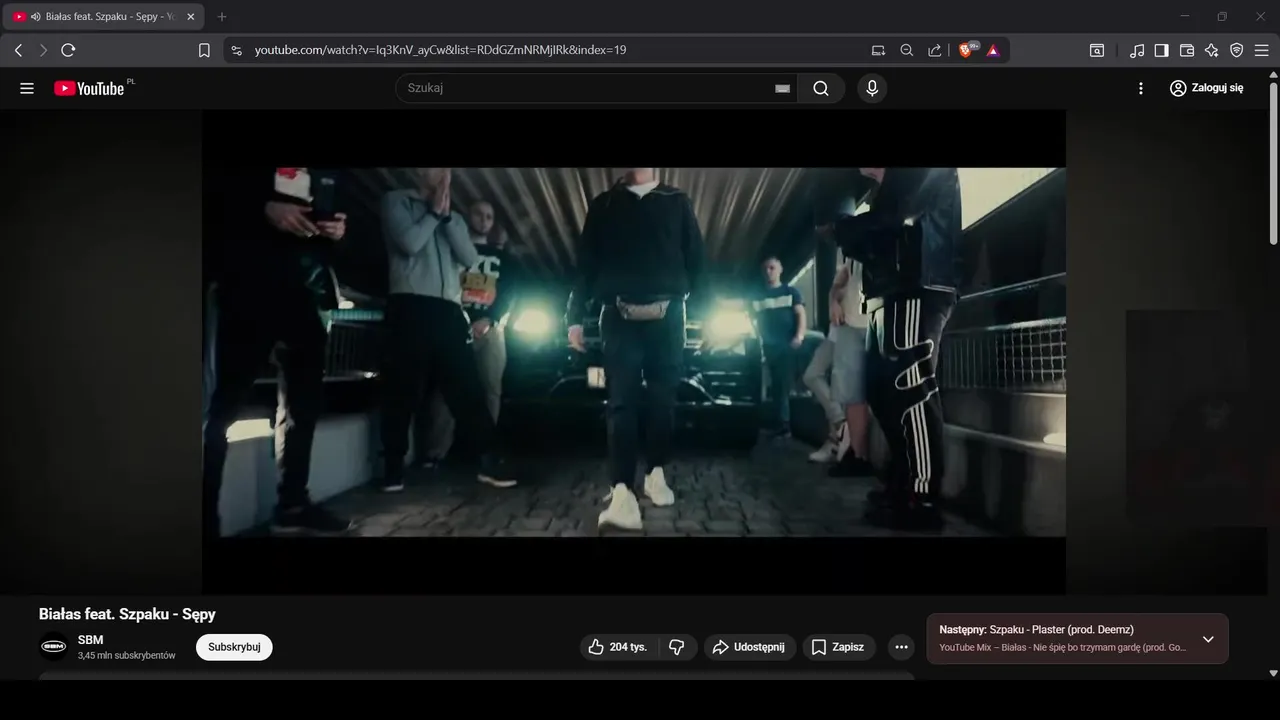The height and width of the screenshot is (720, 1280).
Task: Open the browser main hamburger menu
Action: tap(1262, 50)
